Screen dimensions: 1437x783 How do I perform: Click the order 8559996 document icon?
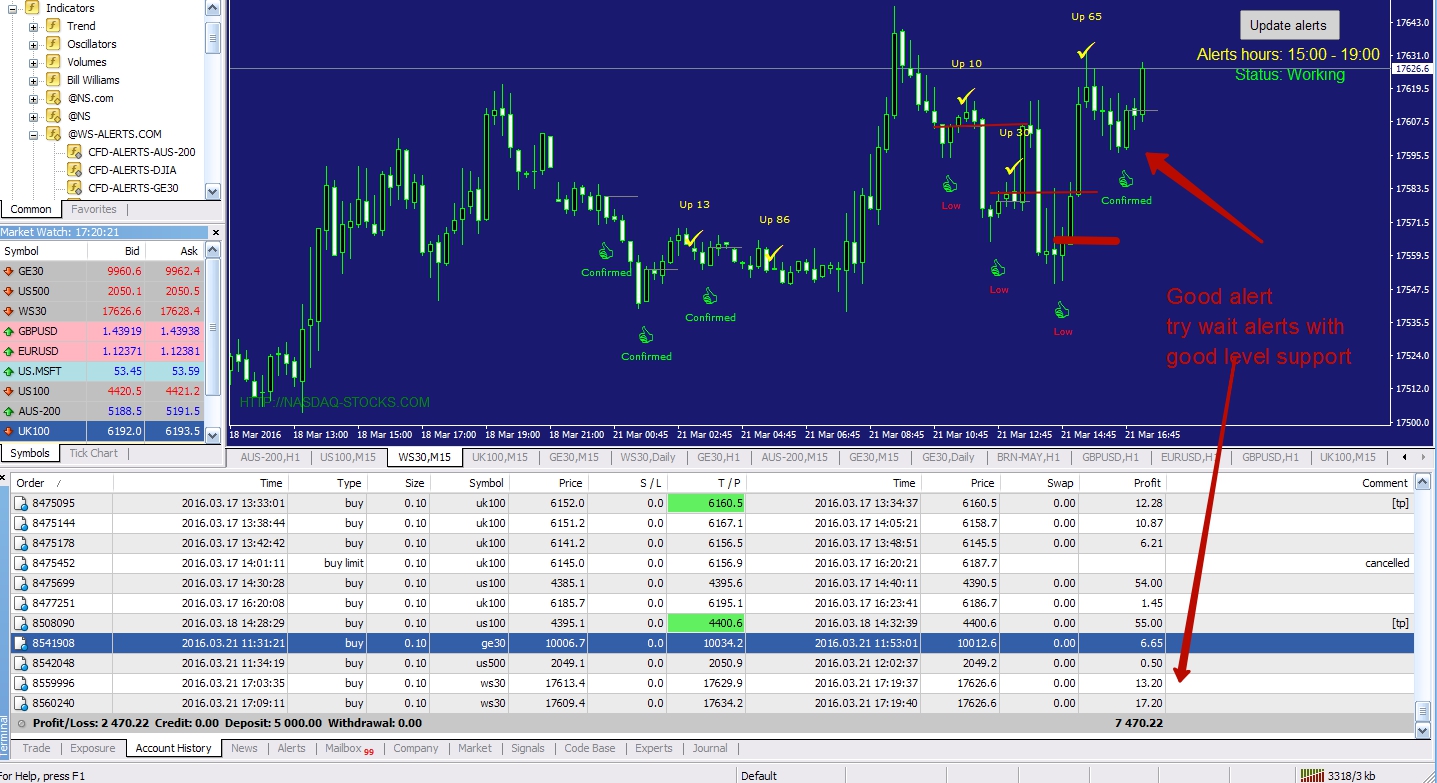coord(21,683)
